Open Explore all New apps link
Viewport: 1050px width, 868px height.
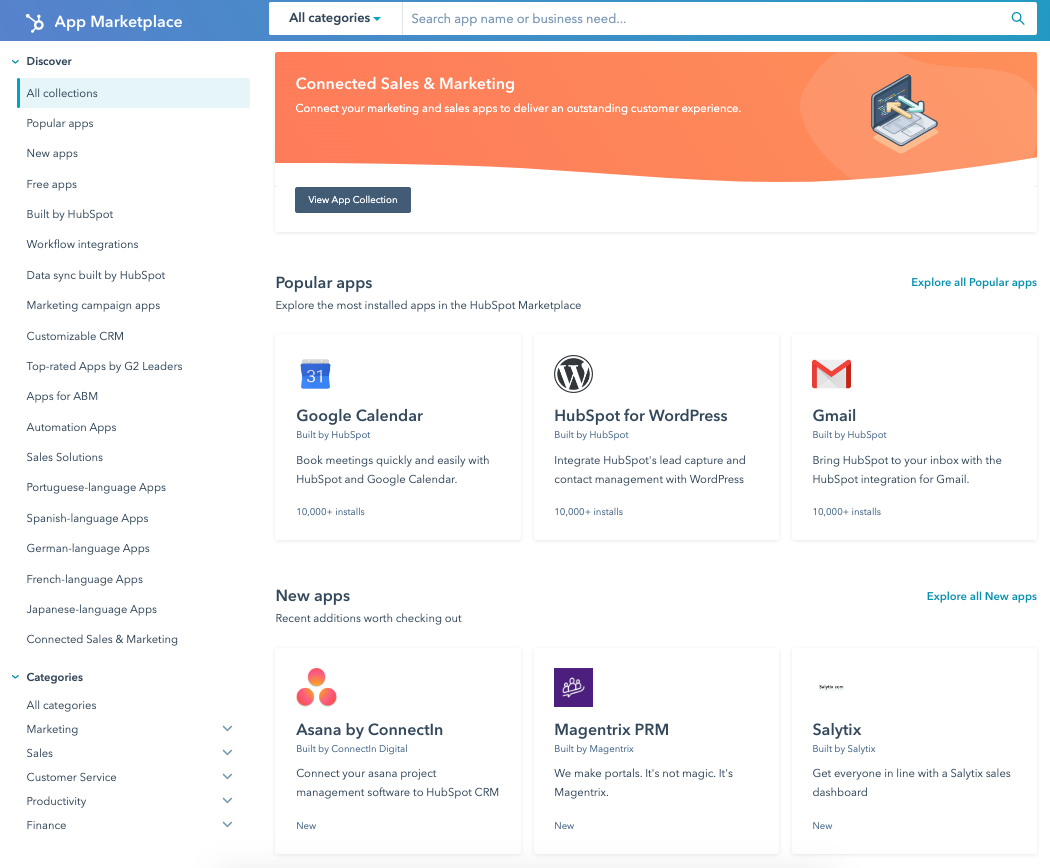point(982,596)
